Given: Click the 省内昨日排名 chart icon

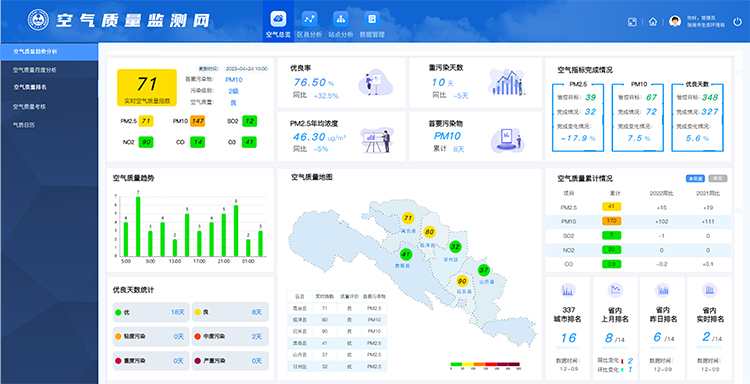Looking at the screenshot, I should [662, 290].
